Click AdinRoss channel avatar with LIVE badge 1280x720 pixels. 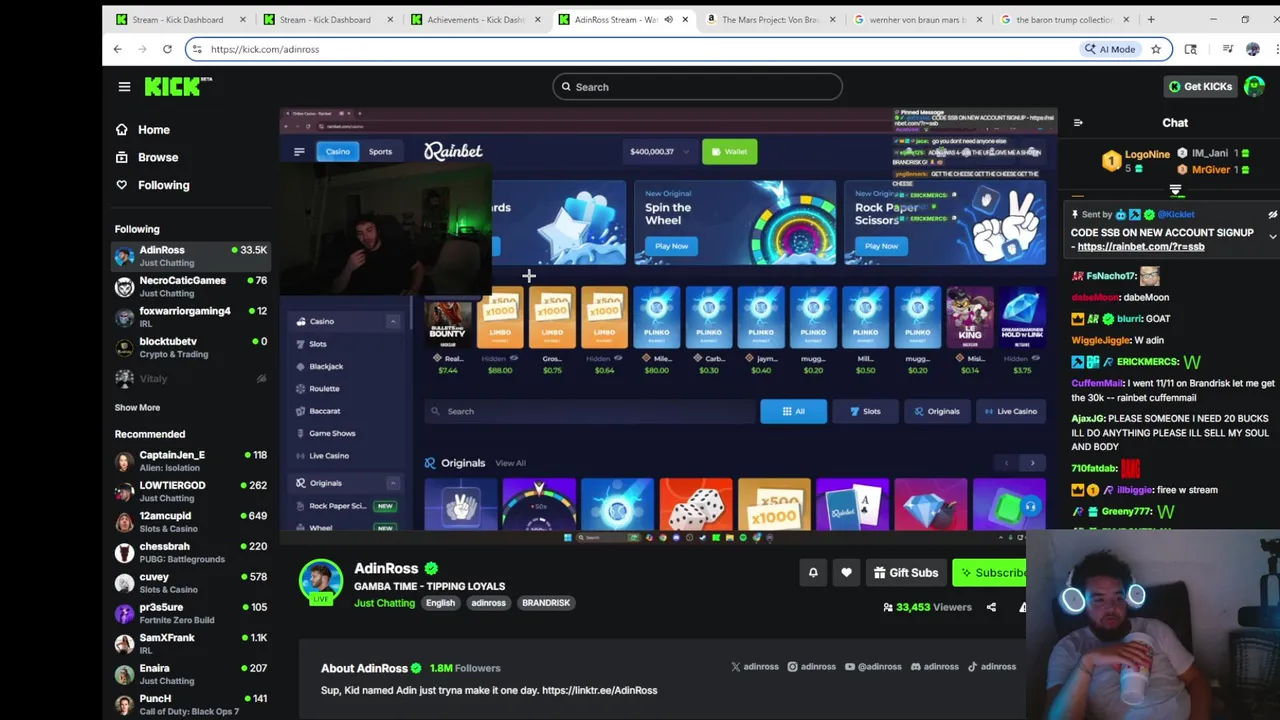[x=321, y=583]
